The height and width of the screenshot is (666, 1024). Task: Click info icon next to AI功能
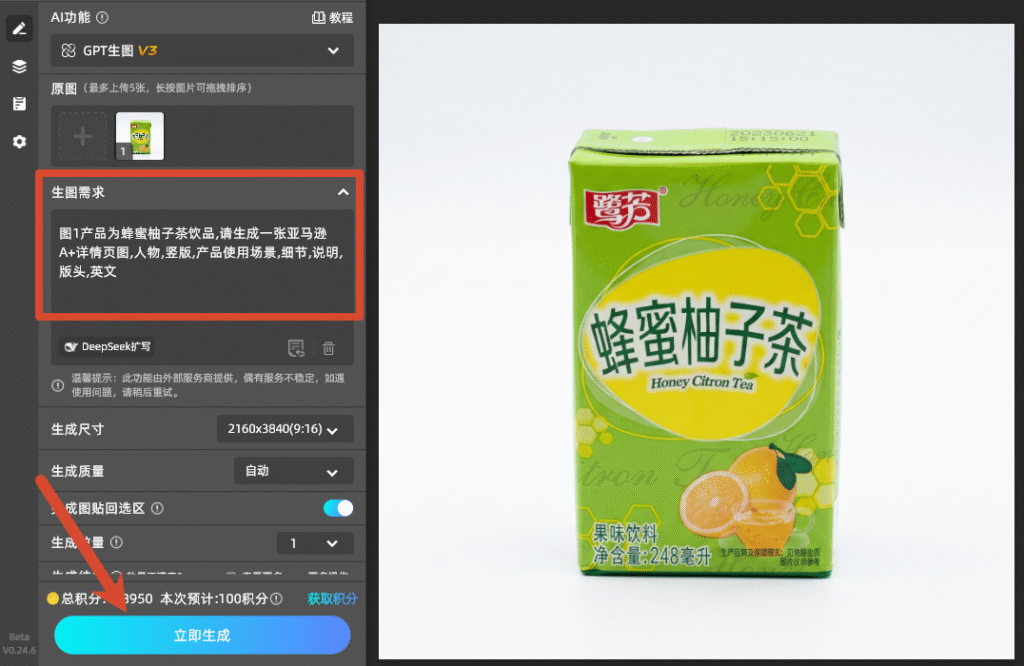[103, 18]
